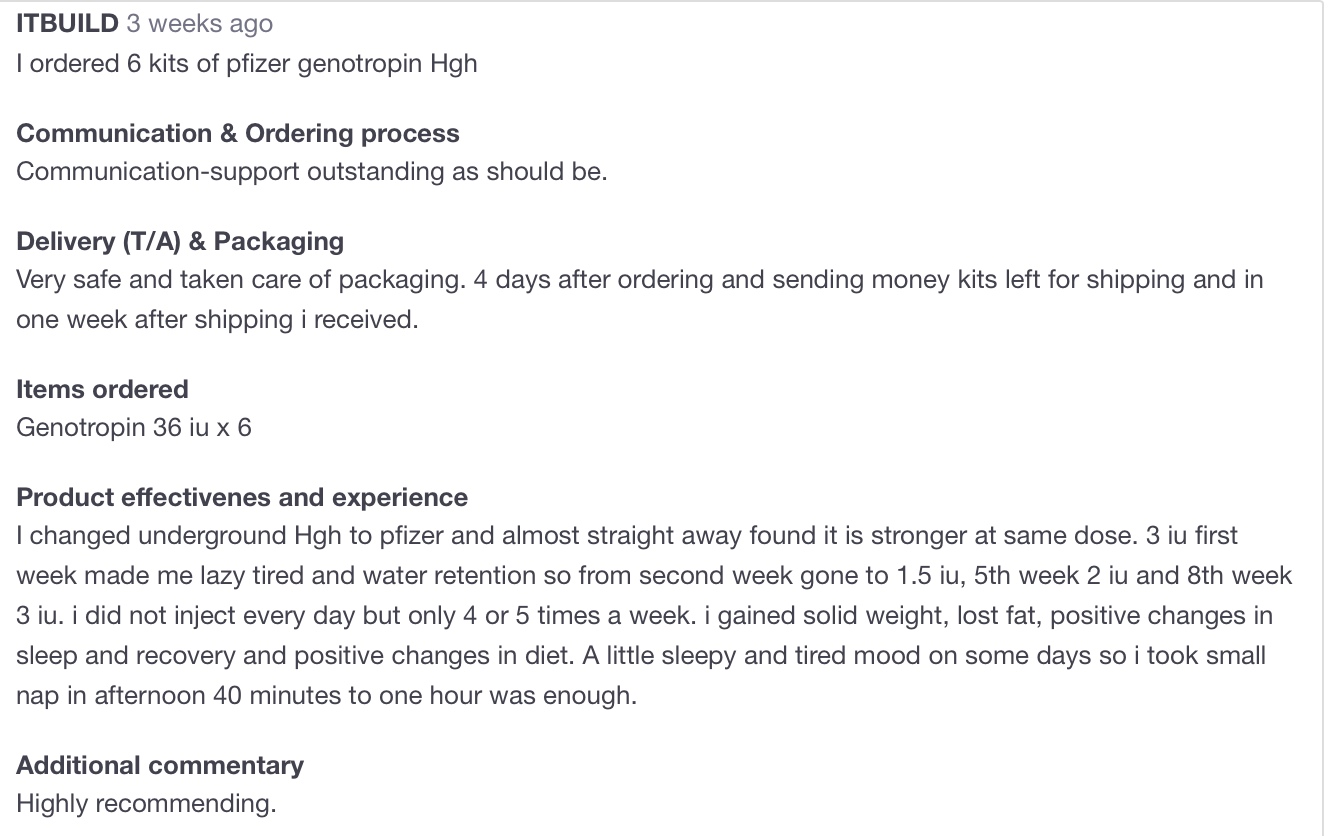
Task: Select the "Additional commentary" heading
Action: (160, 765)
